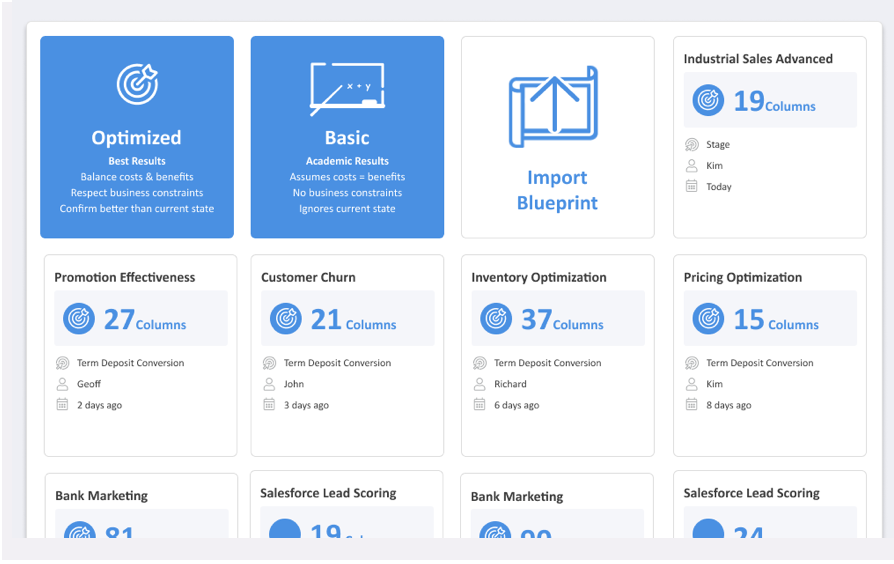Click the Respect business constraints line
The width and height of the screenshot is (894, 564).
(137, 193)
